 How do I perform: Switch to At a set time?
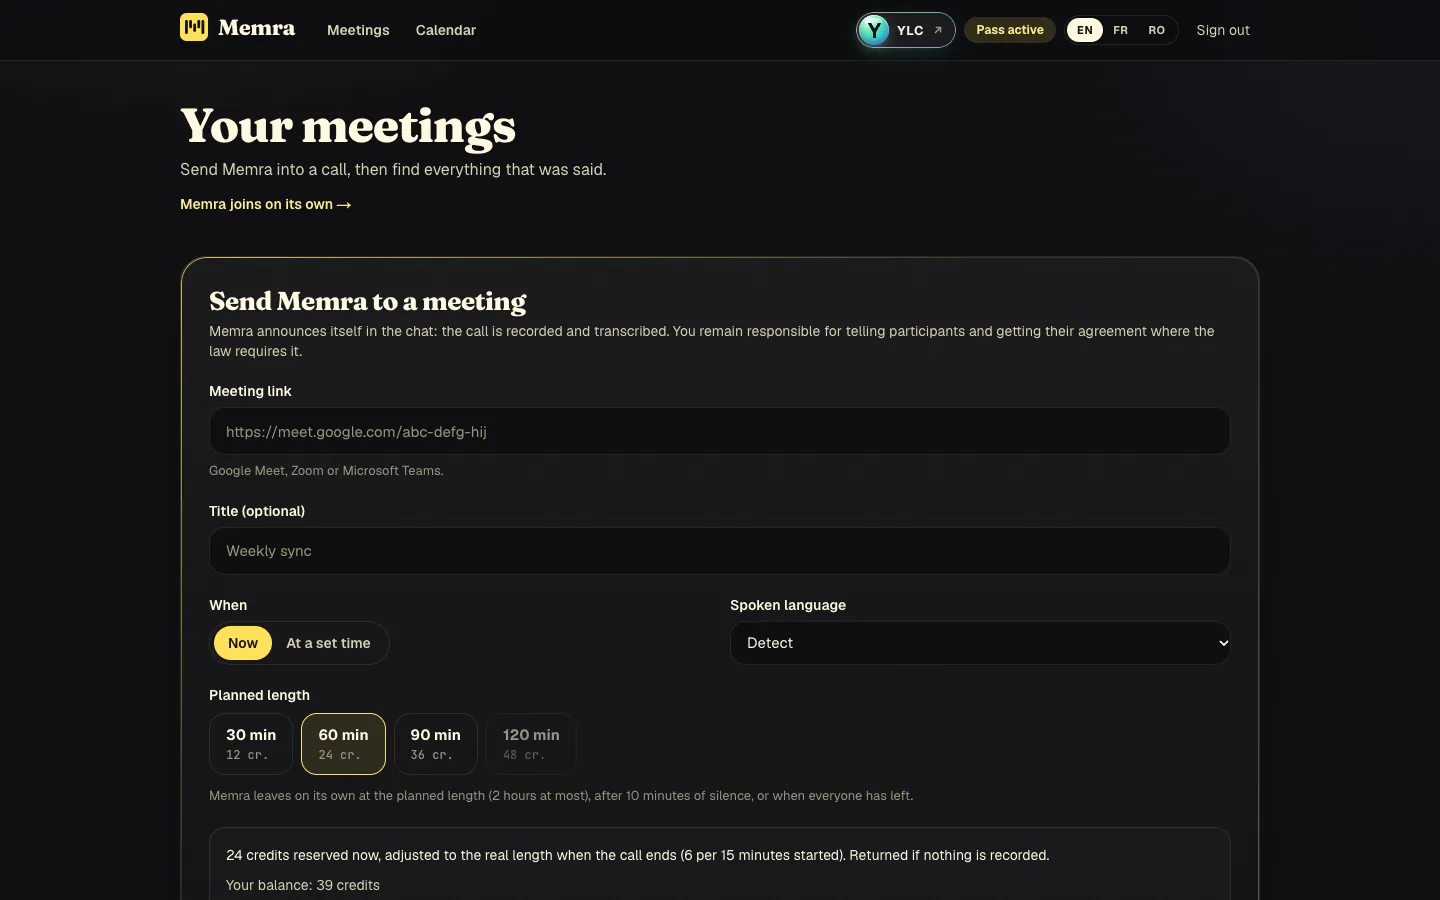(328, 643)
